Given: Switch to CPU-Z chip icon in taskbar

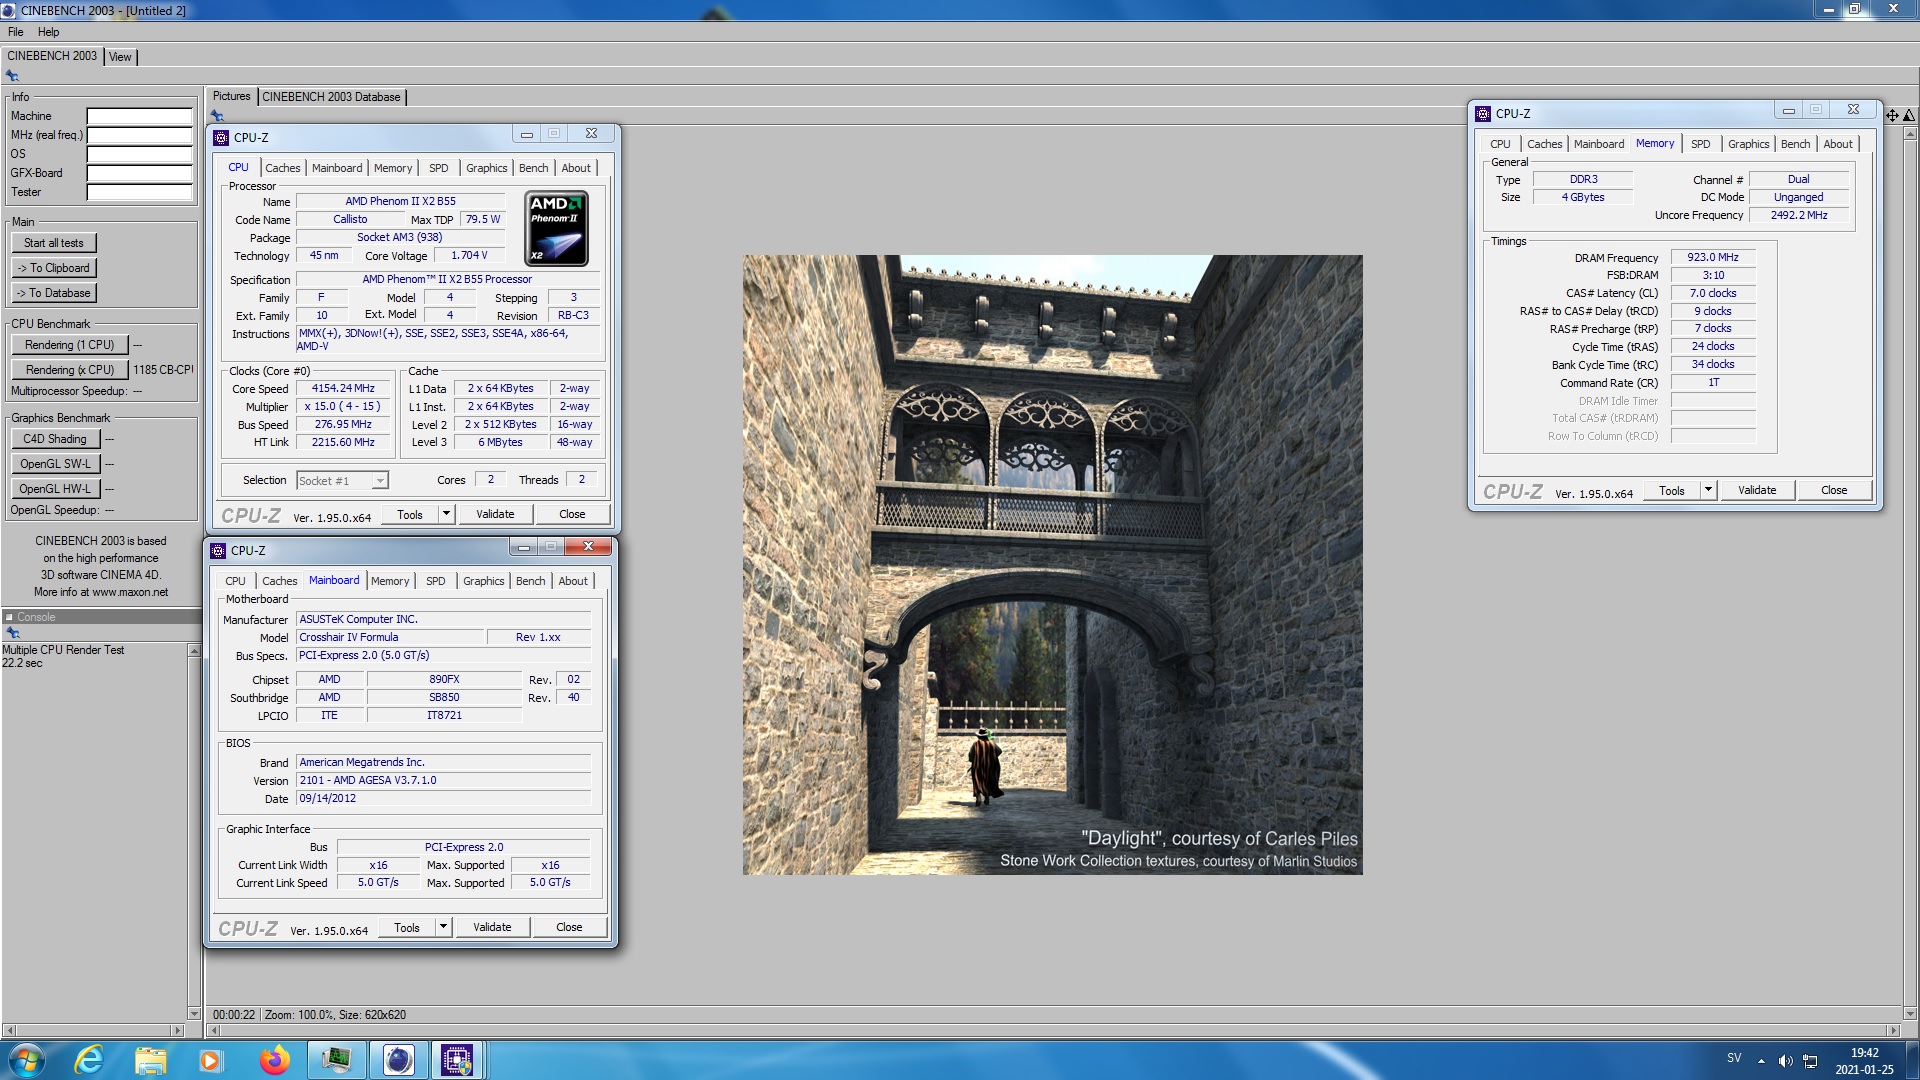Looking at the screenshot, I should (x=457, y=1060).
